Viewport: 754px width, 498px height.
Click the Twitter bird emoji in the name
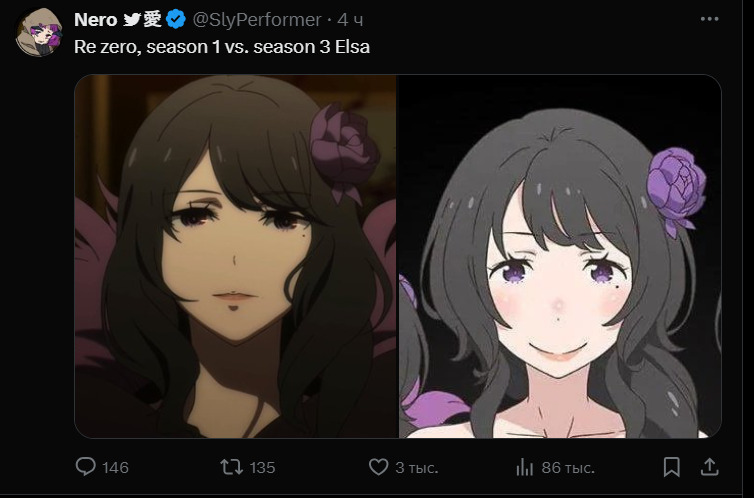click(132, 19)
